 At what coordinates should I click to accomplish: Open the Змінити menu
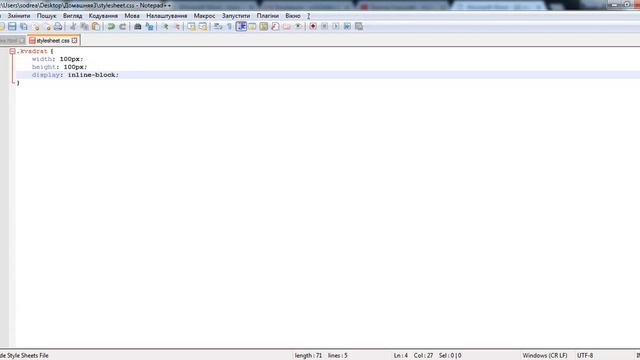point(19,16)
